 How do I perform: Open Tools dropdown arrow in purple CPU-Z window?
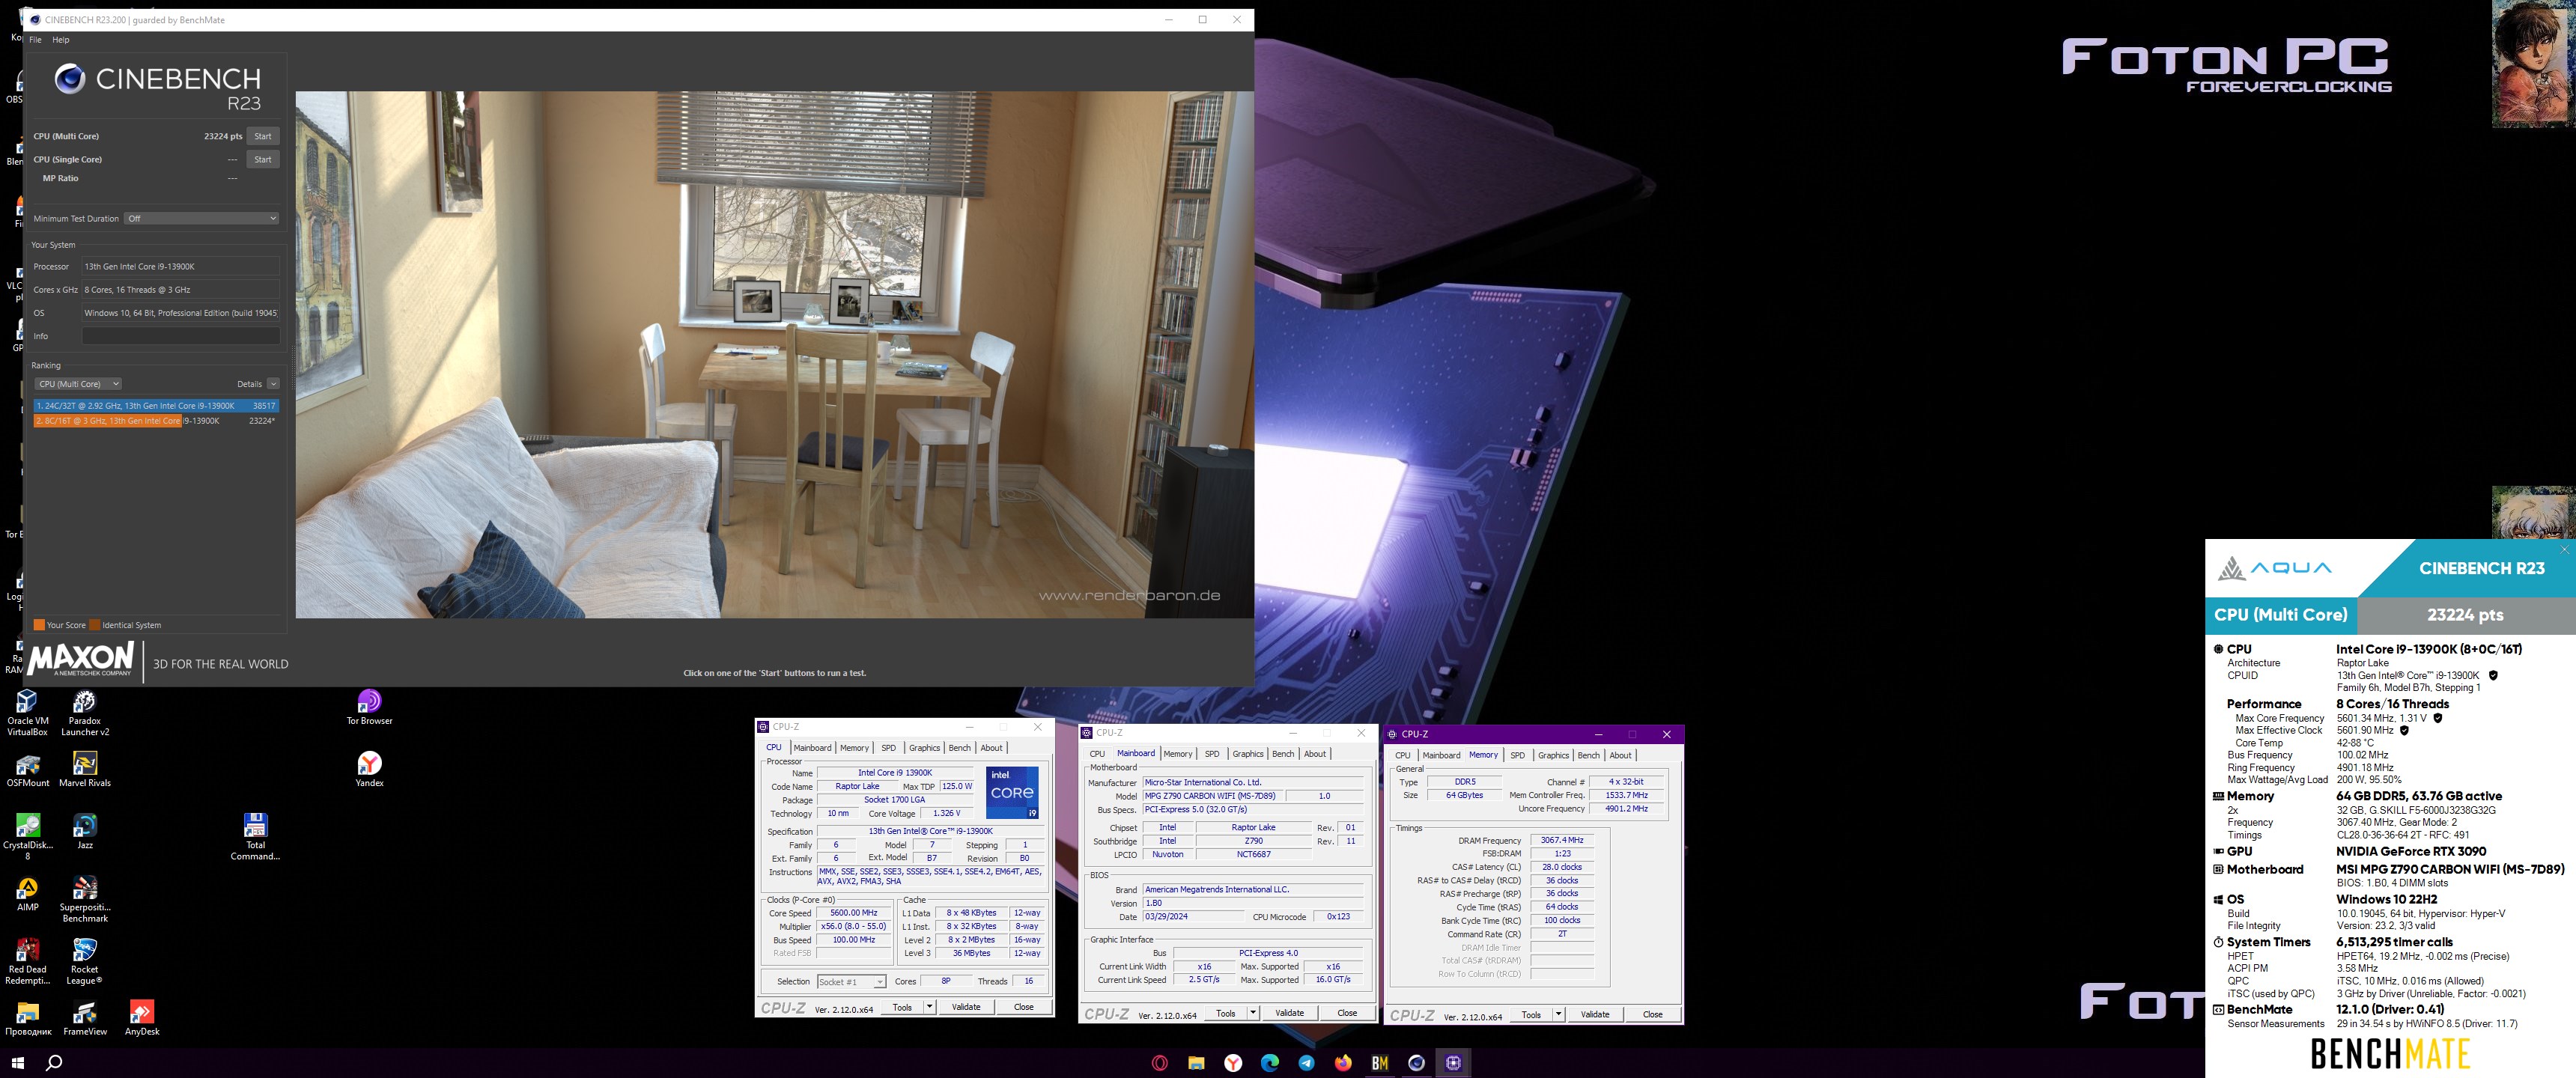coord(1558,1015)
